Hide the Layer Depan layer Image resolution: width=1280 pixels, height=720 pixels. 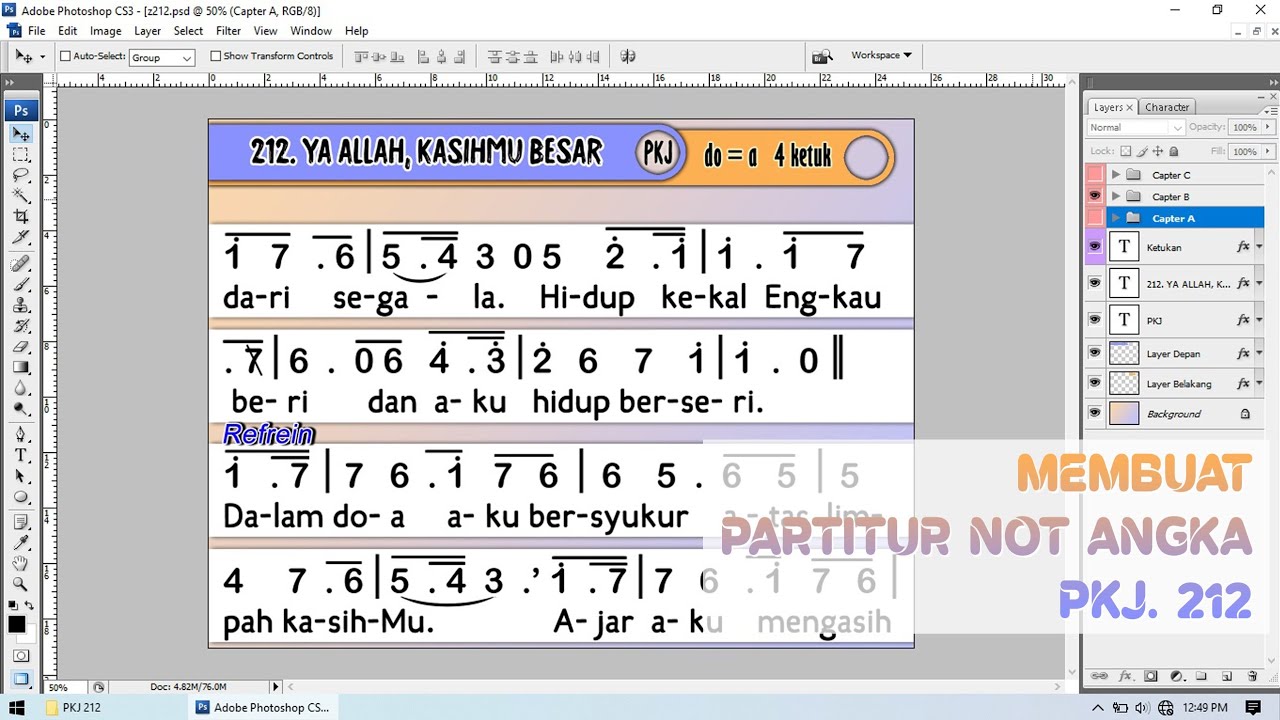coord(1095,353)
